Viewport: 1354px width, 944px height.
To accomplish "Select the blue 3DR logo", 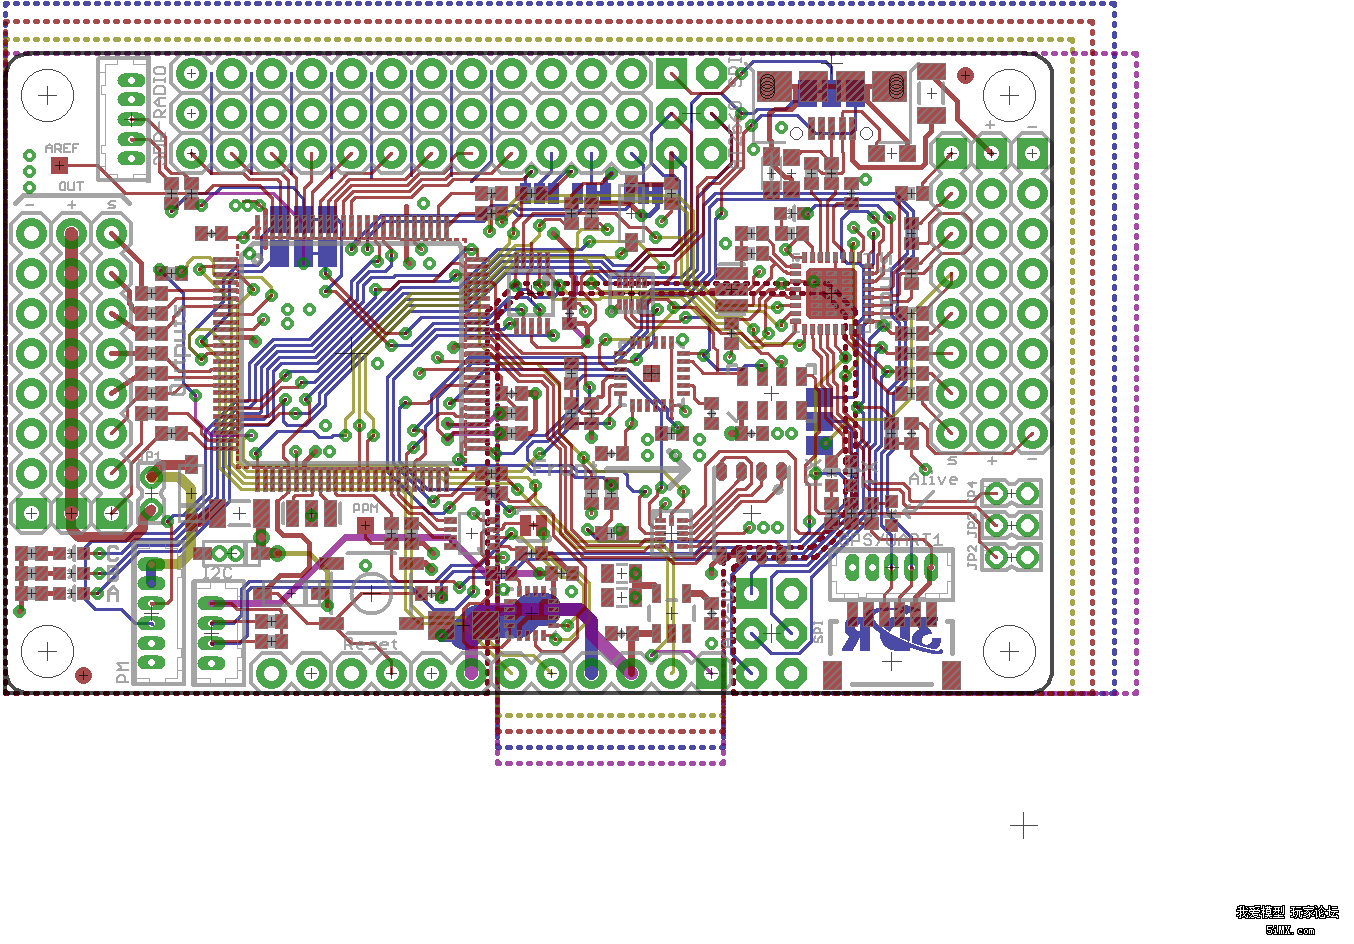I will 892,629.
